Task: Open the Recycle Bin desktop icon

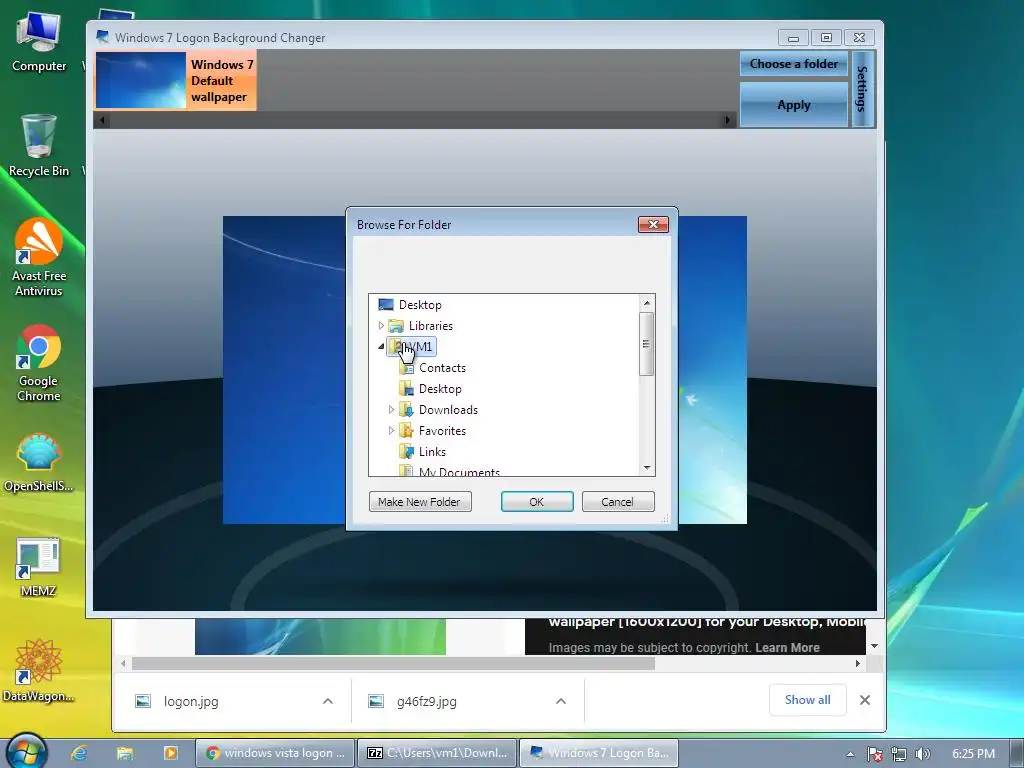Action: click(39, 146)
